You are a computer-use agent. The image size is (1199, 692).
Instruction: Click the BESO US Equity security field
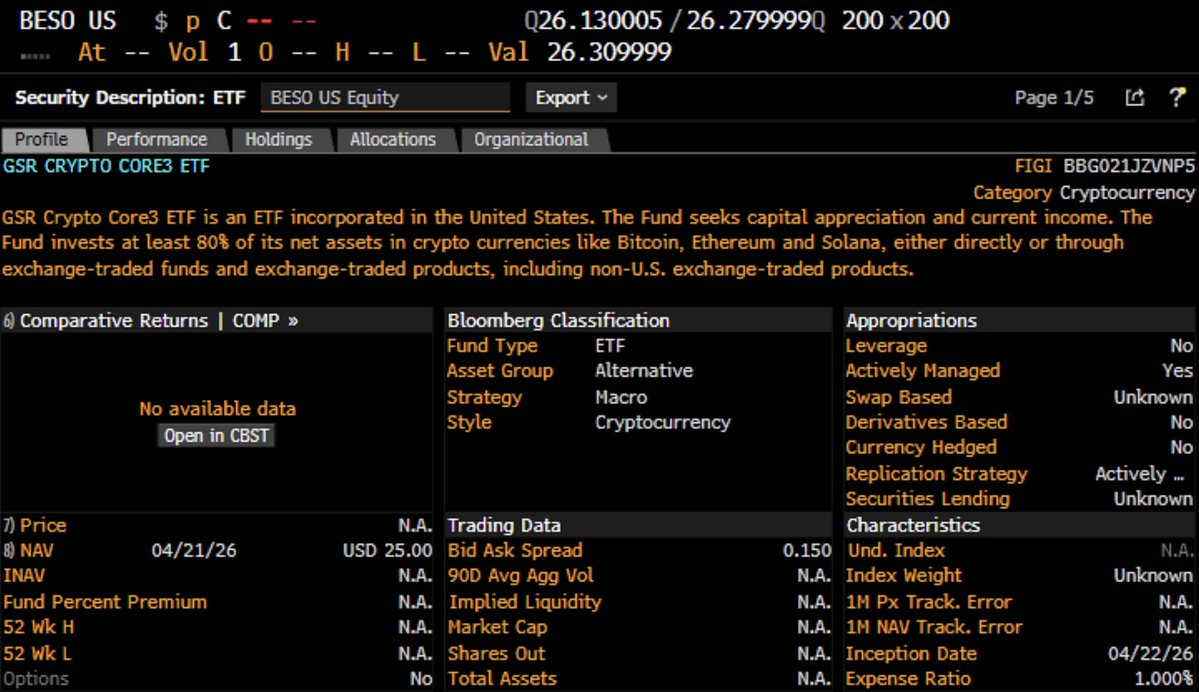[x=385, y=97]
